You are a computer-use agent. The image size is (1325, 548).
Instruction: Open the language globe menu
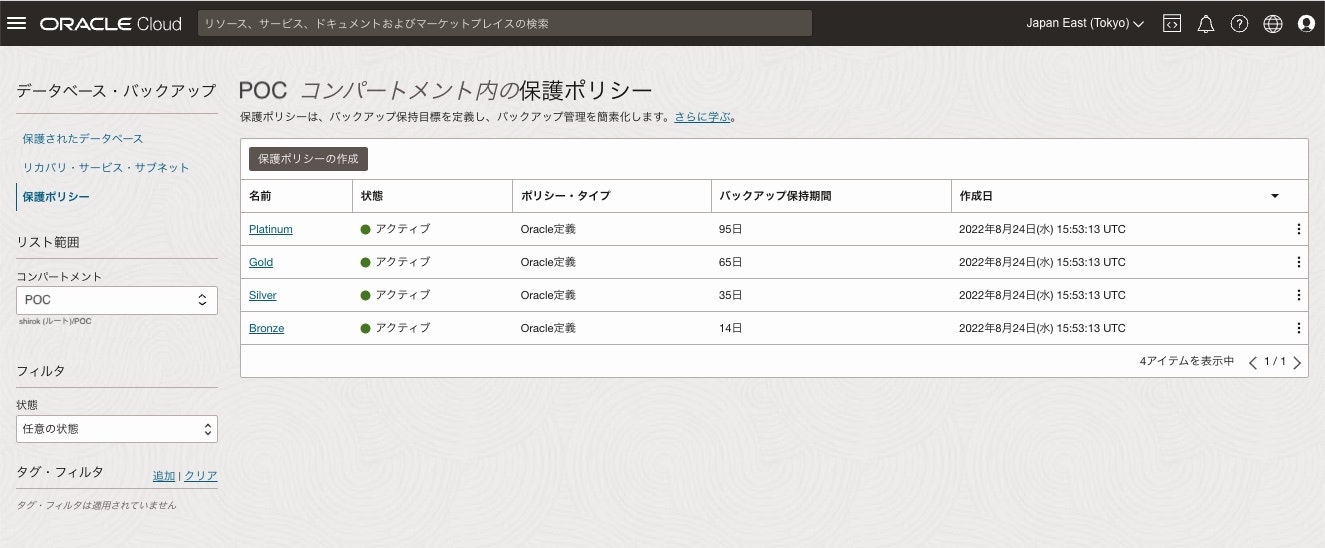[x=1273, y=24]
